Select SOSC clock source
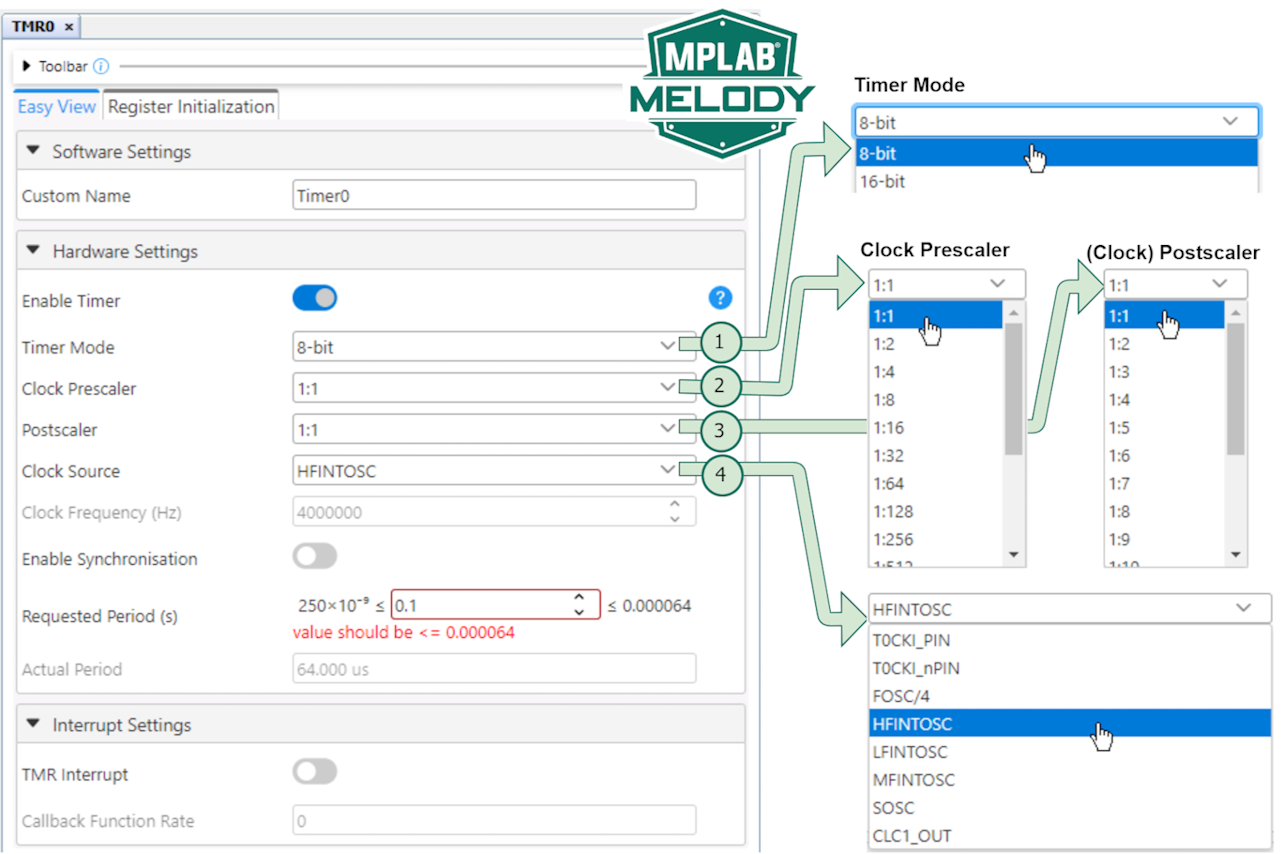Image resolution: width=1283 pixels, height=854 pixels. tap(1070, 808)
